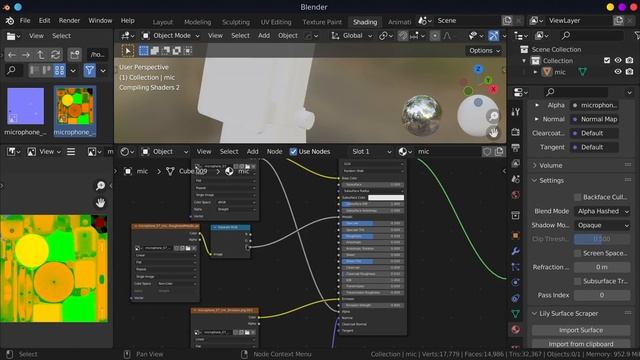Click the Clip Threshold slider

tap(602, 239)
